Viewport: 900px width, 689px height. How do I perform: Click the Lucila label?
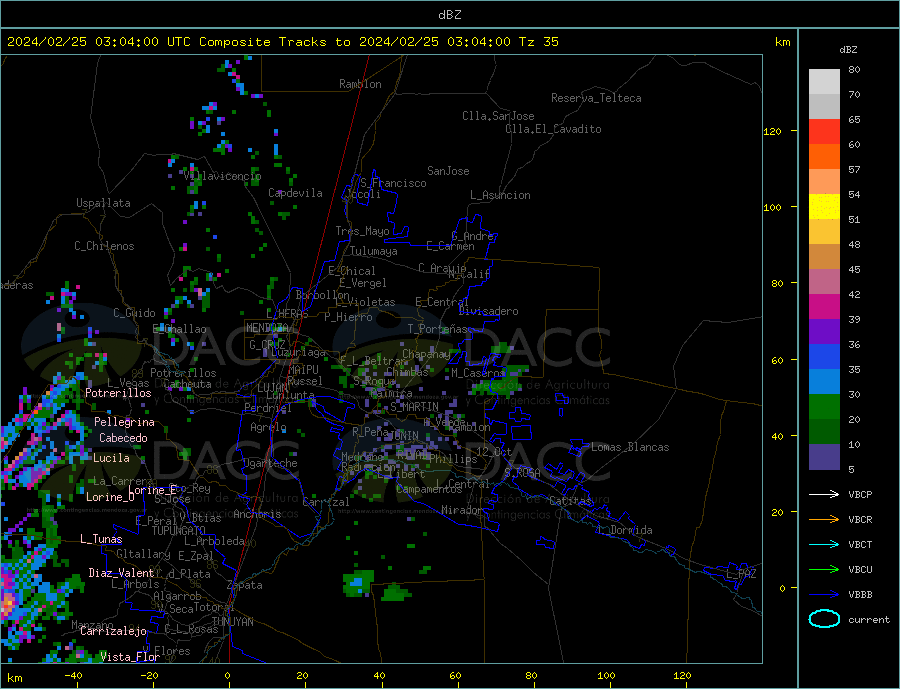[x=111, y=458]
